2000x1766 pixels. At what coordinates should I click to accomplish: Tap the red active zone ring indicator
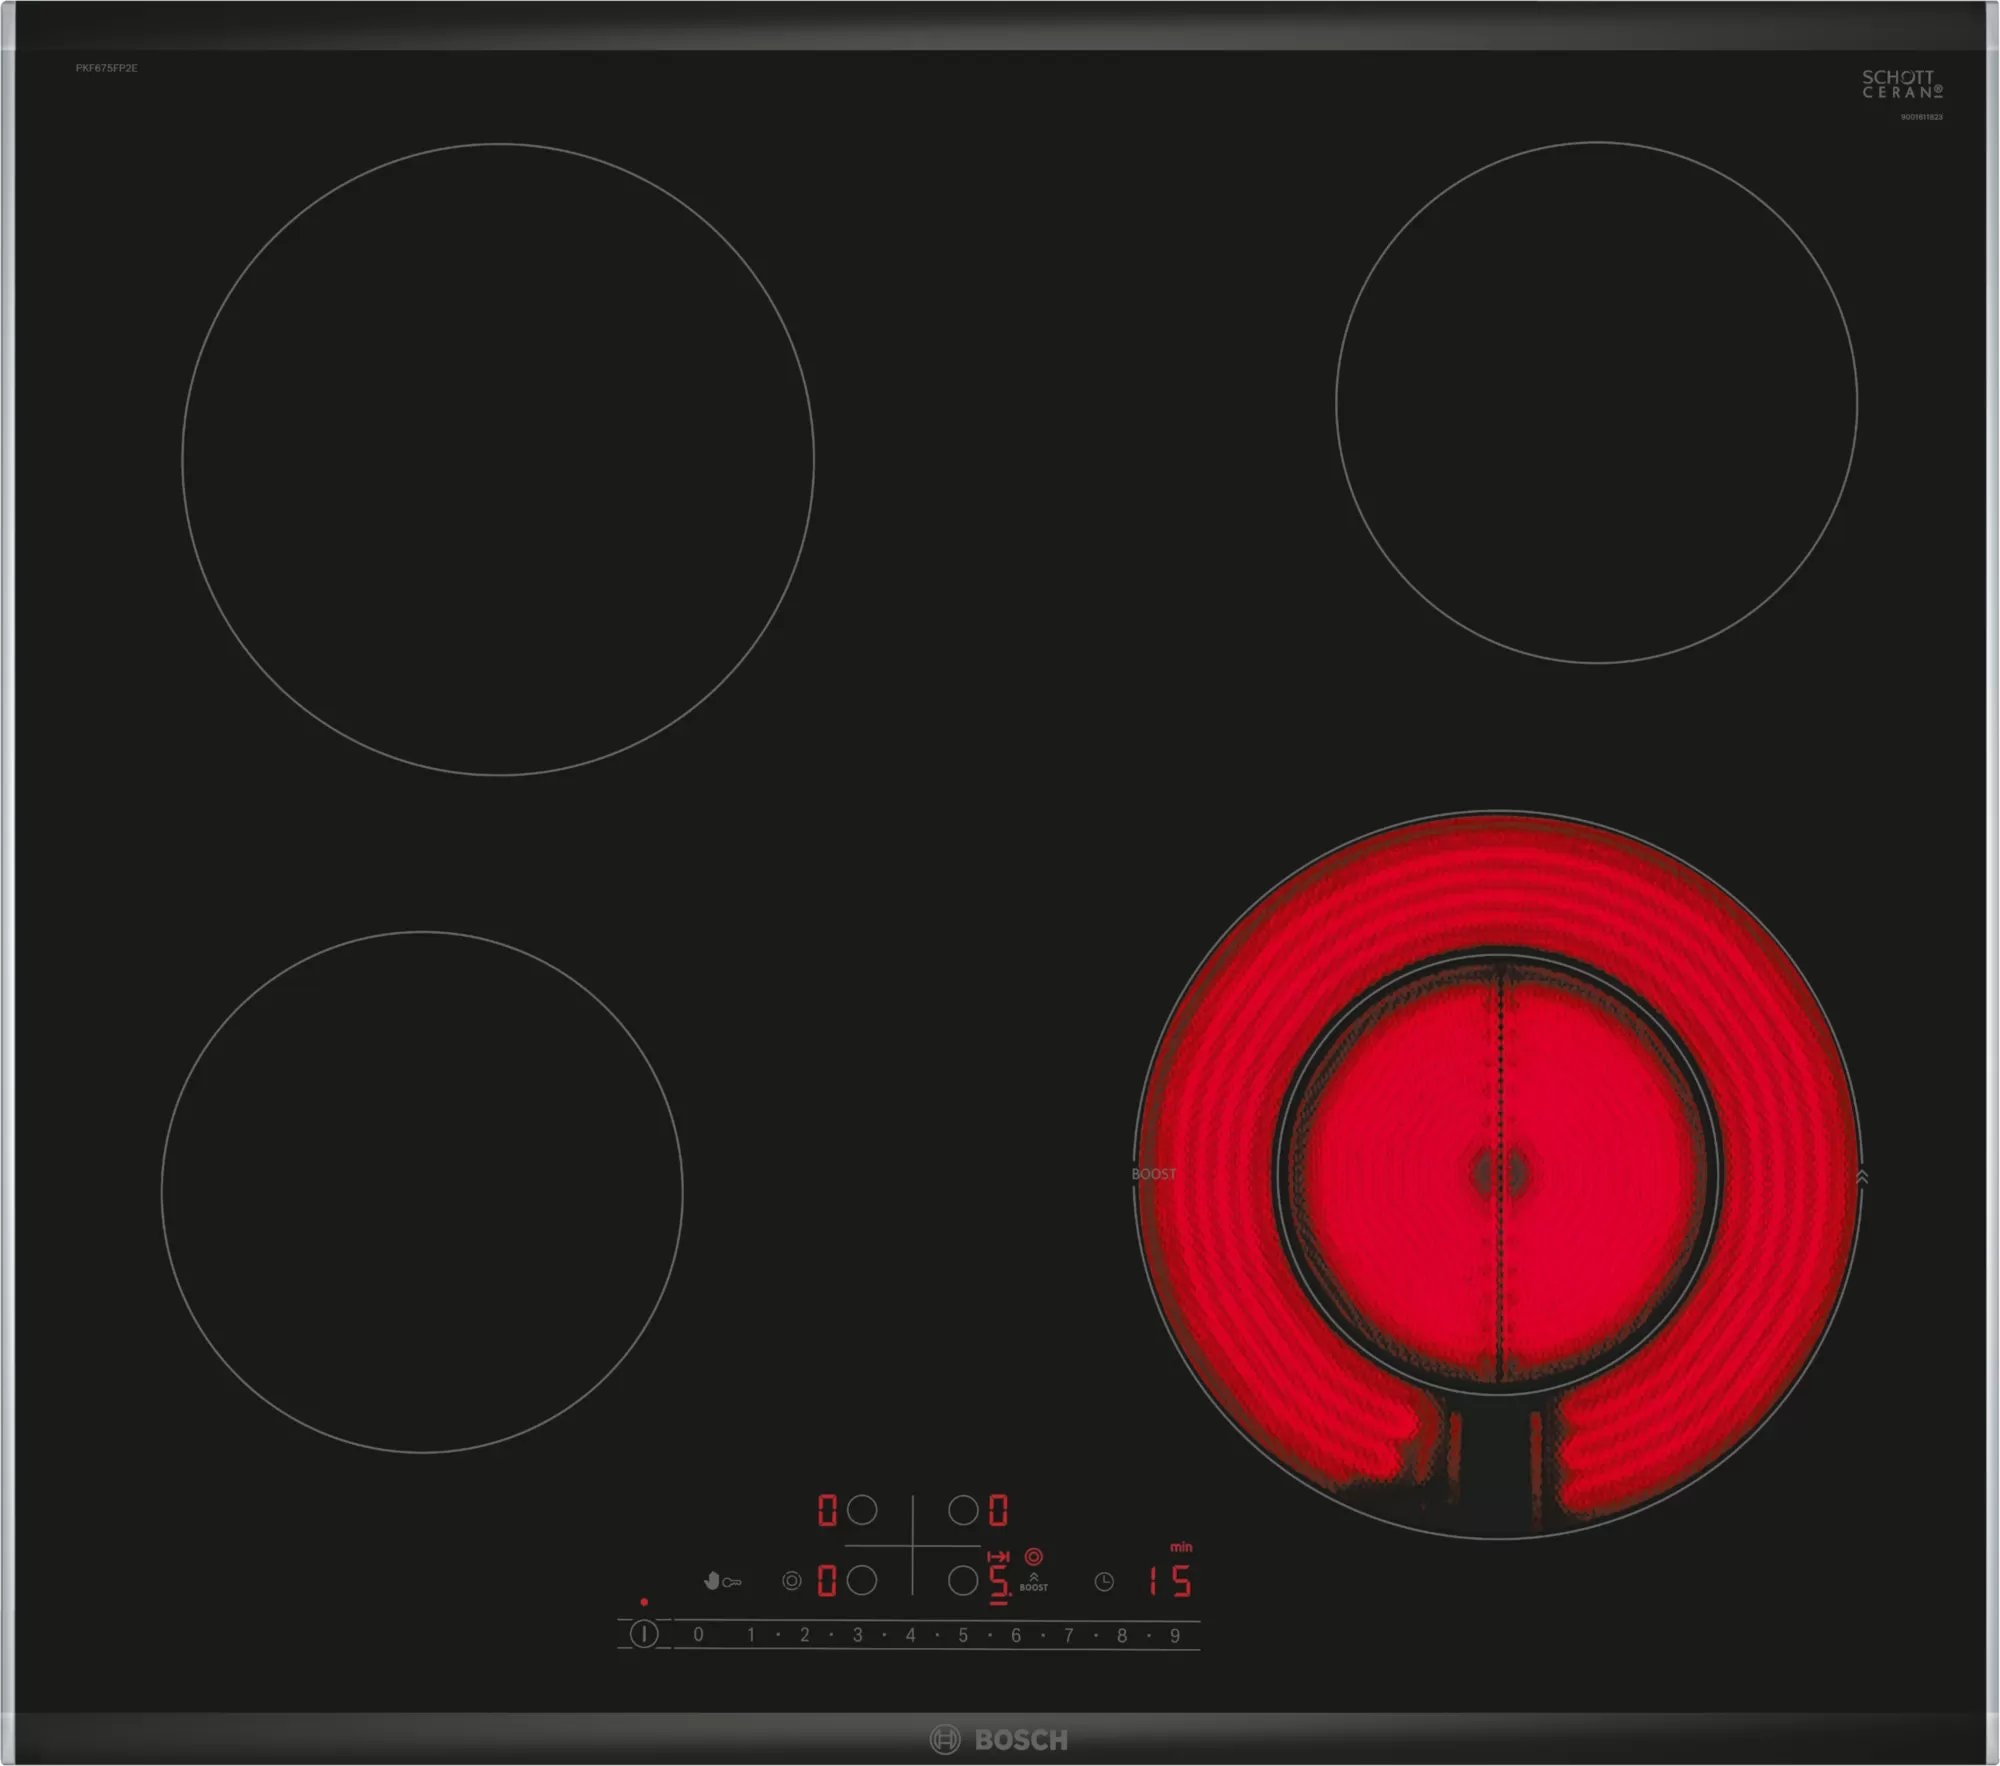click(x=1034, y=1556)
